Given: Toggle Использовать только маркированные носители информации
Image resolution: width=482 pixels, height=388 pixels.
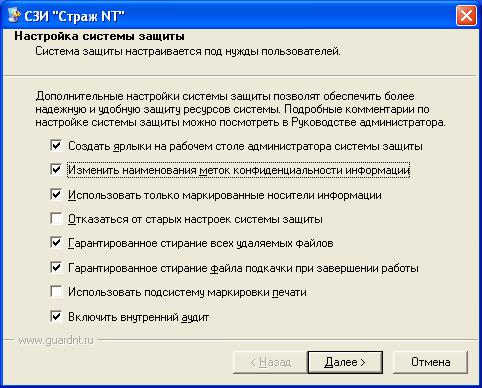Looking at the screenshot, I should click(56, 194).
